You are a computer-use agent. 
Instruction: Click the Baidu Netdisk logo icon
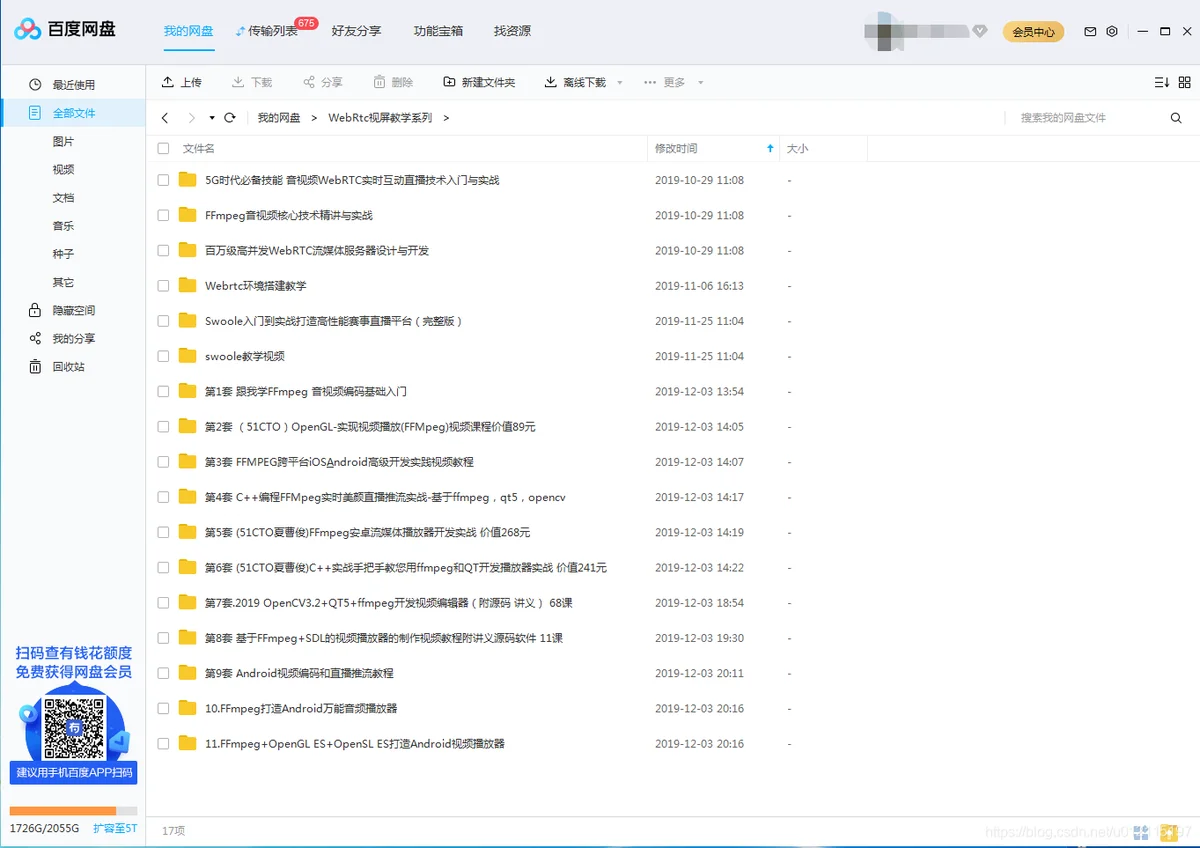pos(27,30)
